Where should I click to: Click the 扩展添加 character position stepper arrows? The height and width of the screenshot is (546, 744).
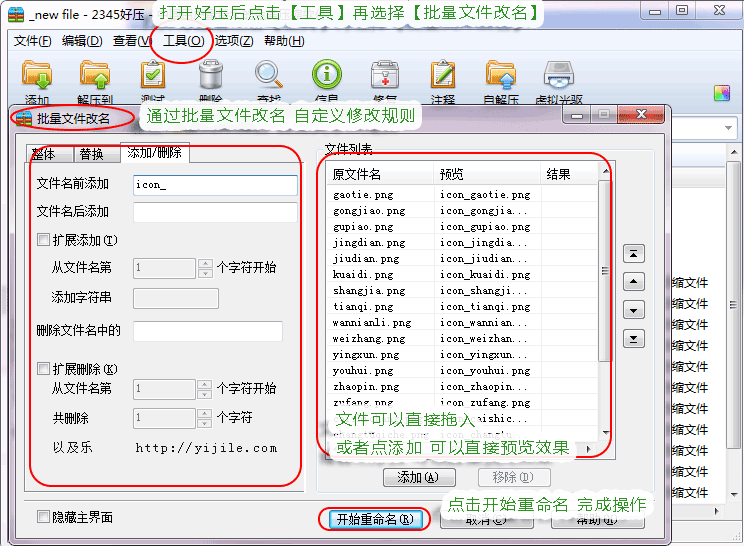(205, 268)
